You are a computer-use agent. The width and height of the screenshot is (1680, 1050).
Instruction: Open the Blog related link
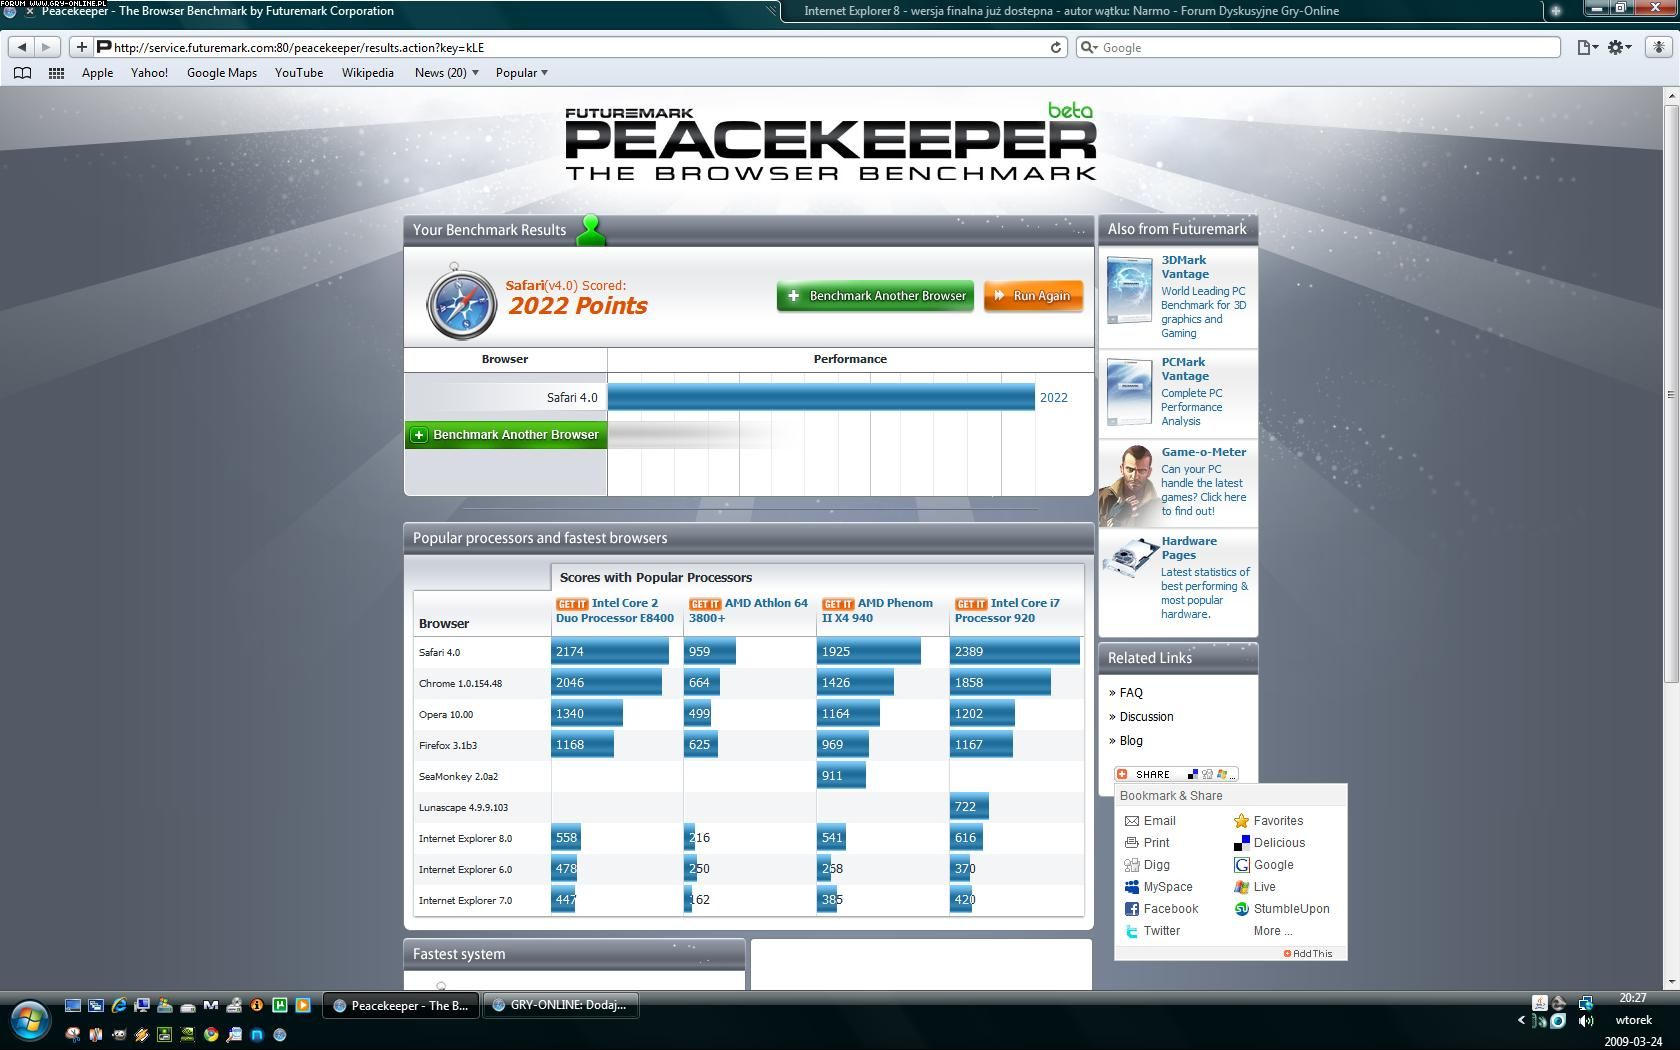point(1131,741)
